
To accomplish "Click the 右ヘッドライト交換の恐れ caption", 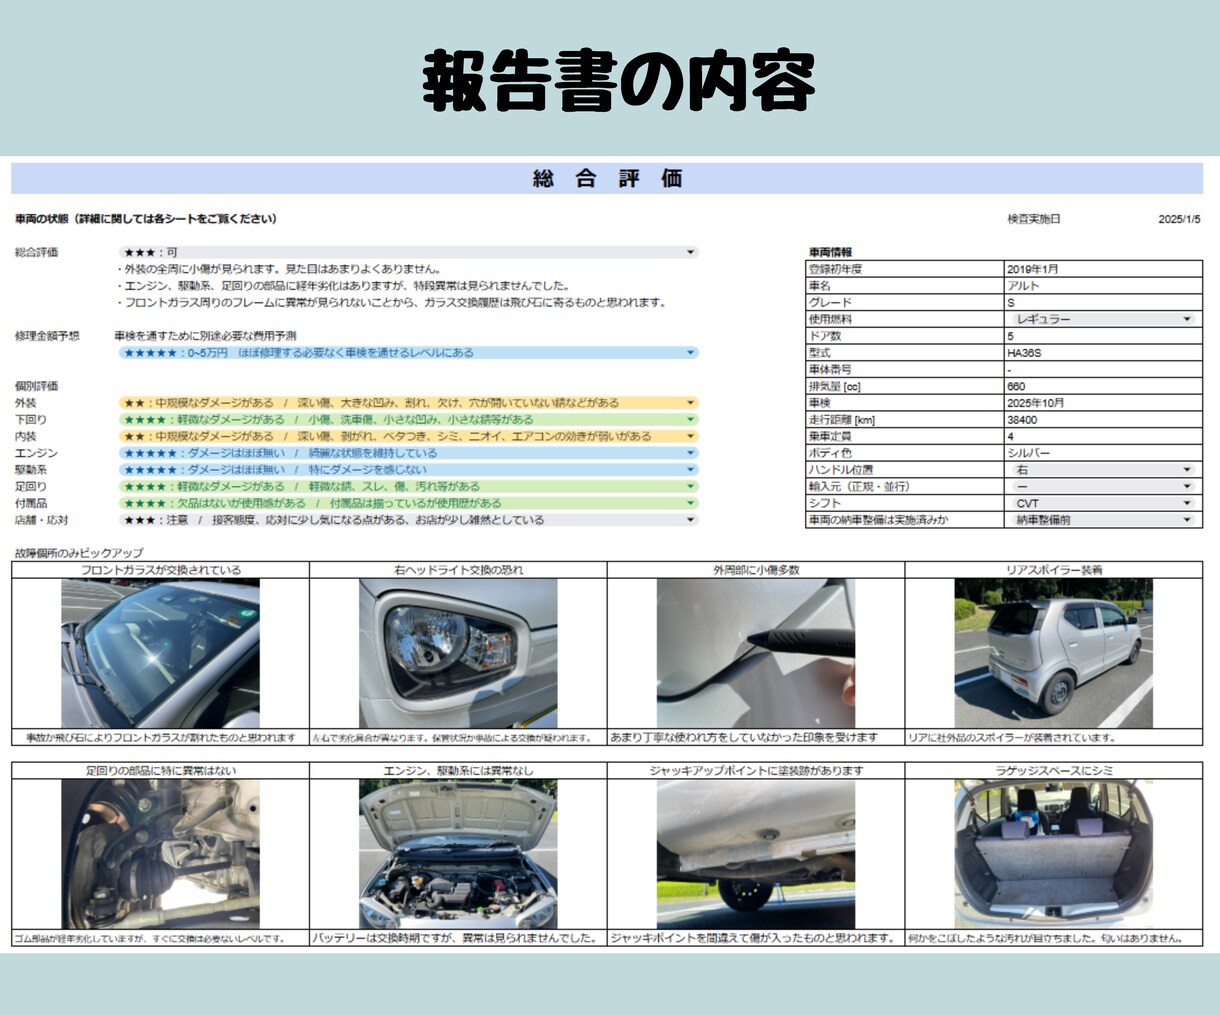I will click(458, 570).
